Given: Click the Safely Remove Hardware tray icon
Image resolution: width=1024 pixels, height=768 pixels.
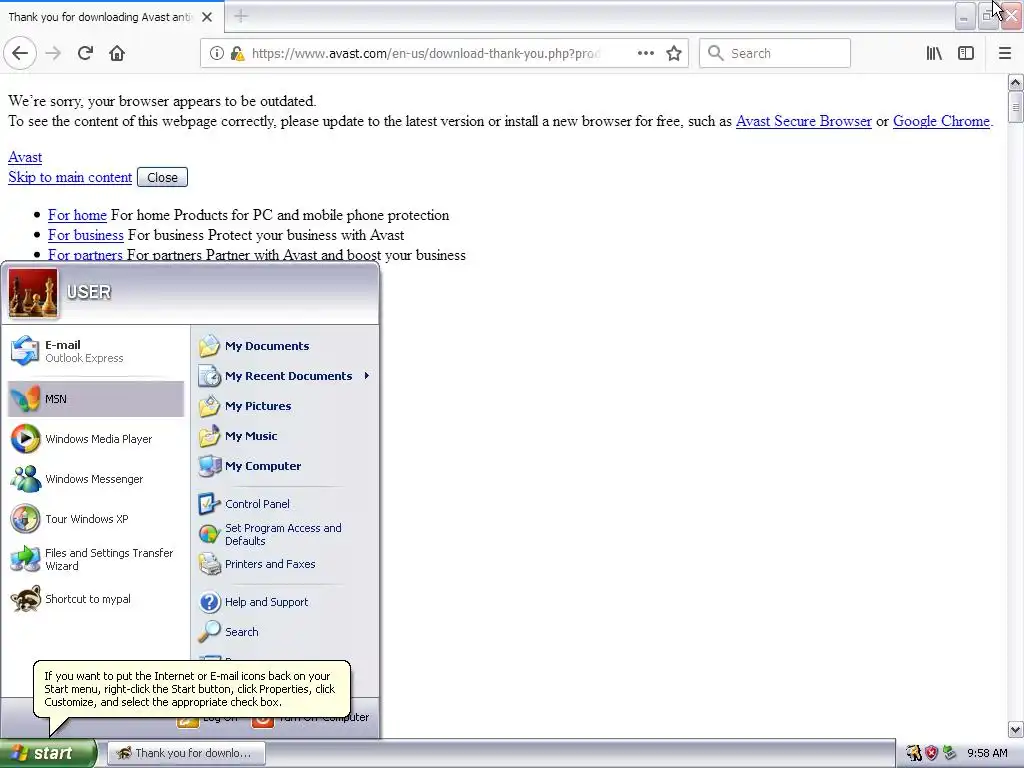Looking at the screenshot, I should click(950, 753).
